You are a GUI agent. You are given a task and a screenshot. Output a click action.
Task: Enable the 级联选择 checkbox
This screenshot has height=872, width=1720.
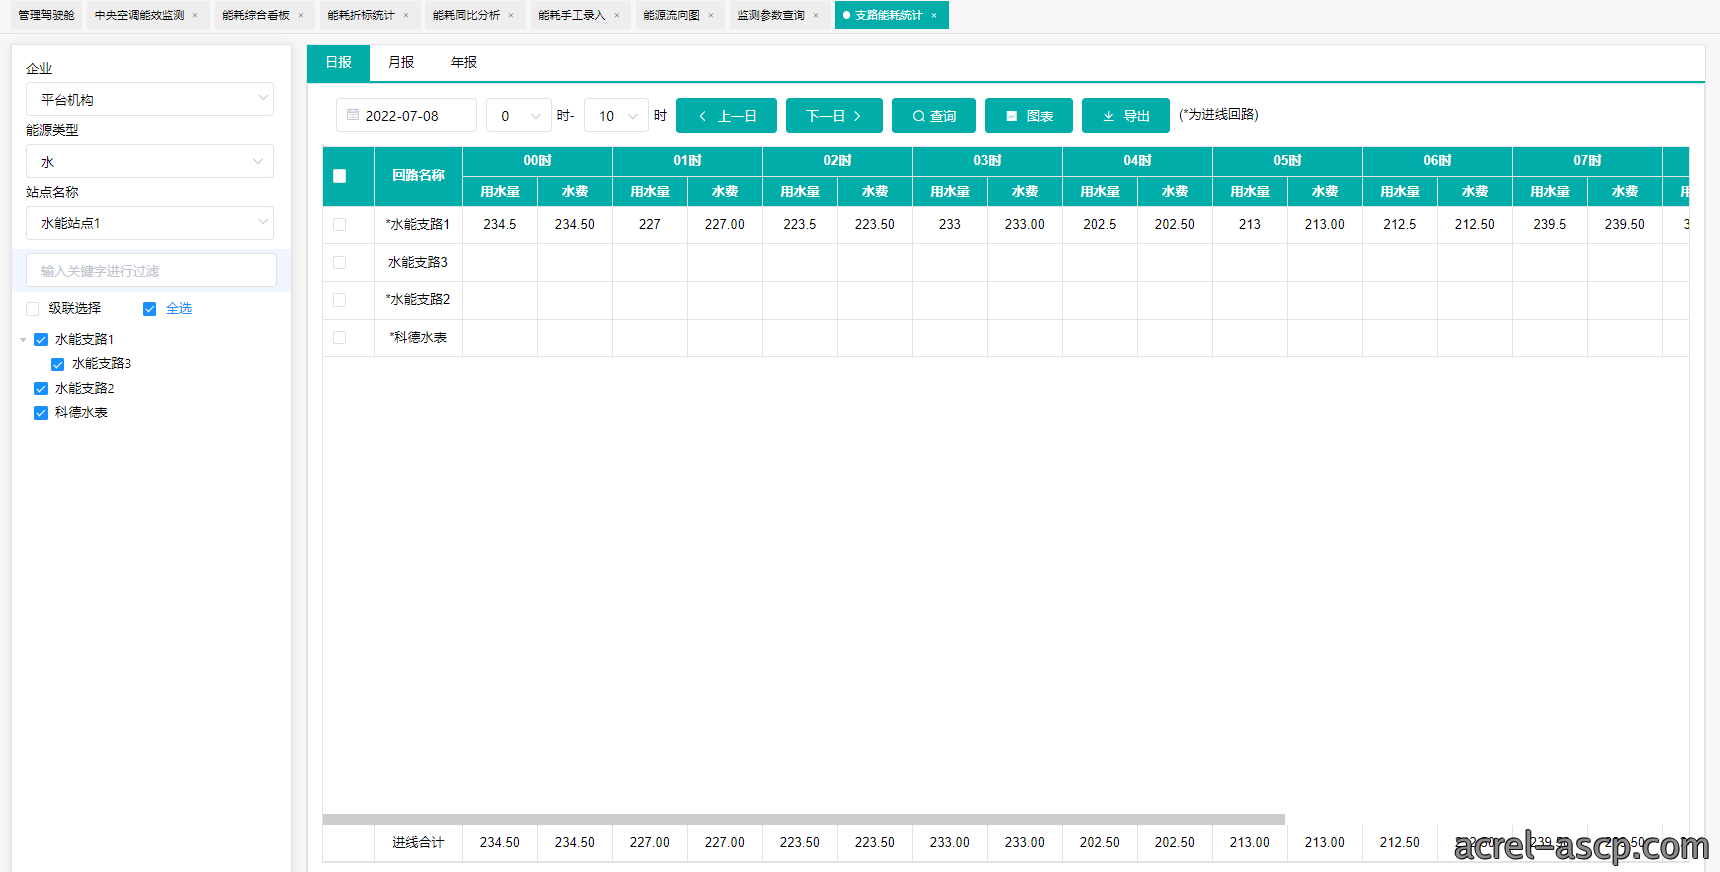coord(33,309)
